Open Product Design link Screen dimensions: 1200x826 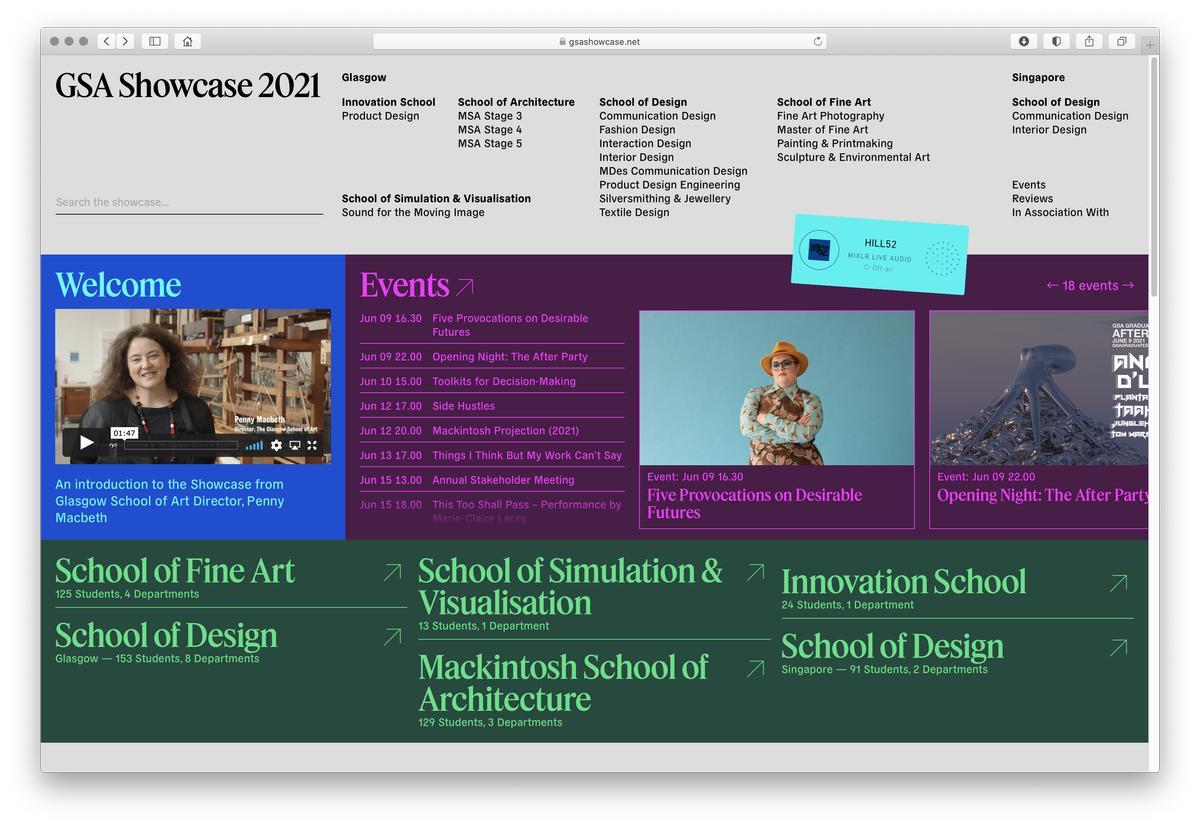click(380, 116)
